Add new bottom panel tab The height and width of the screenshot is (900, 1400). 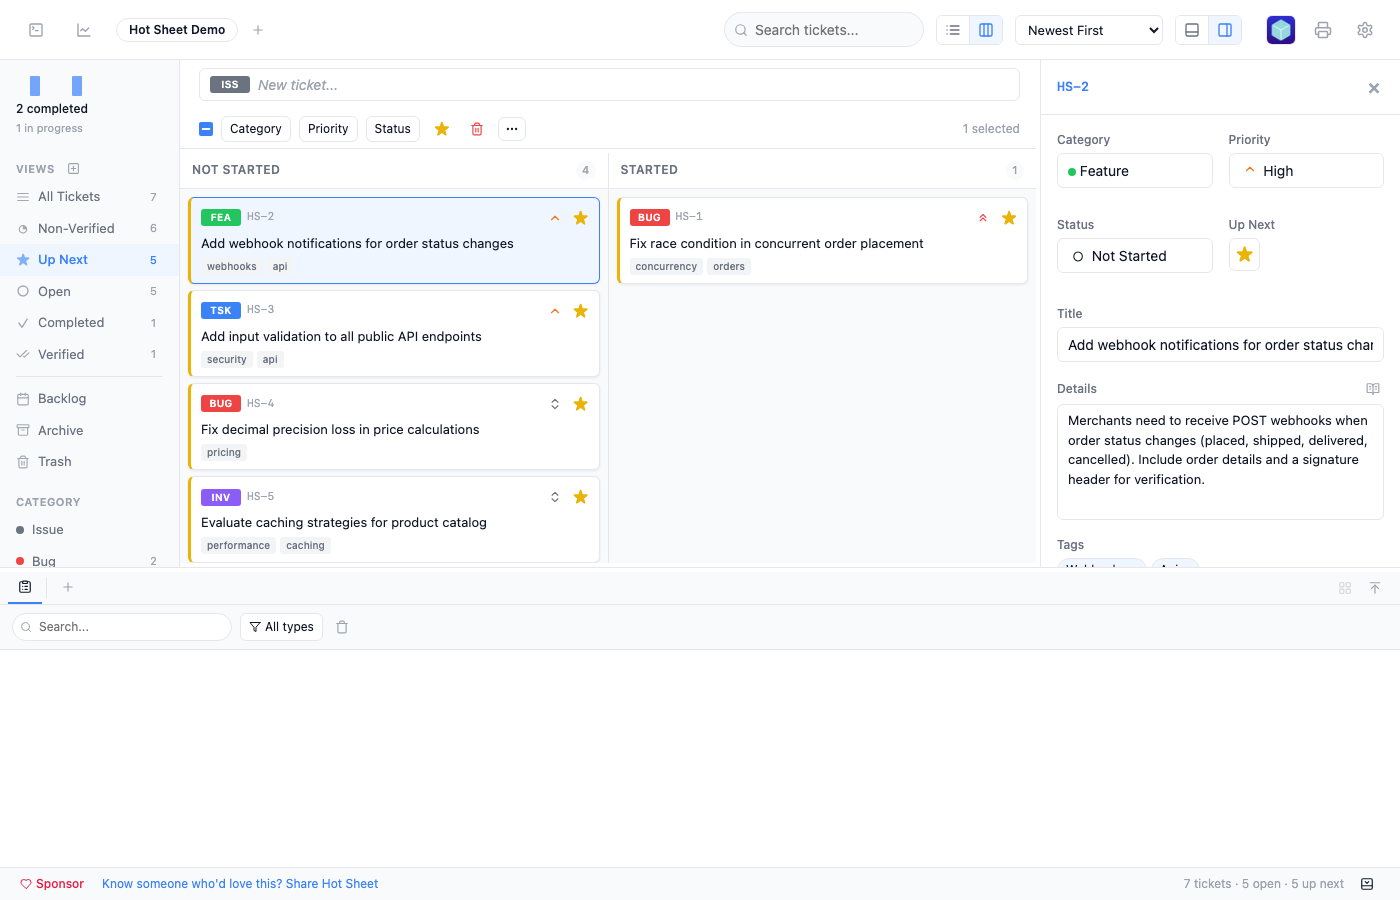[x=68, y=587]
